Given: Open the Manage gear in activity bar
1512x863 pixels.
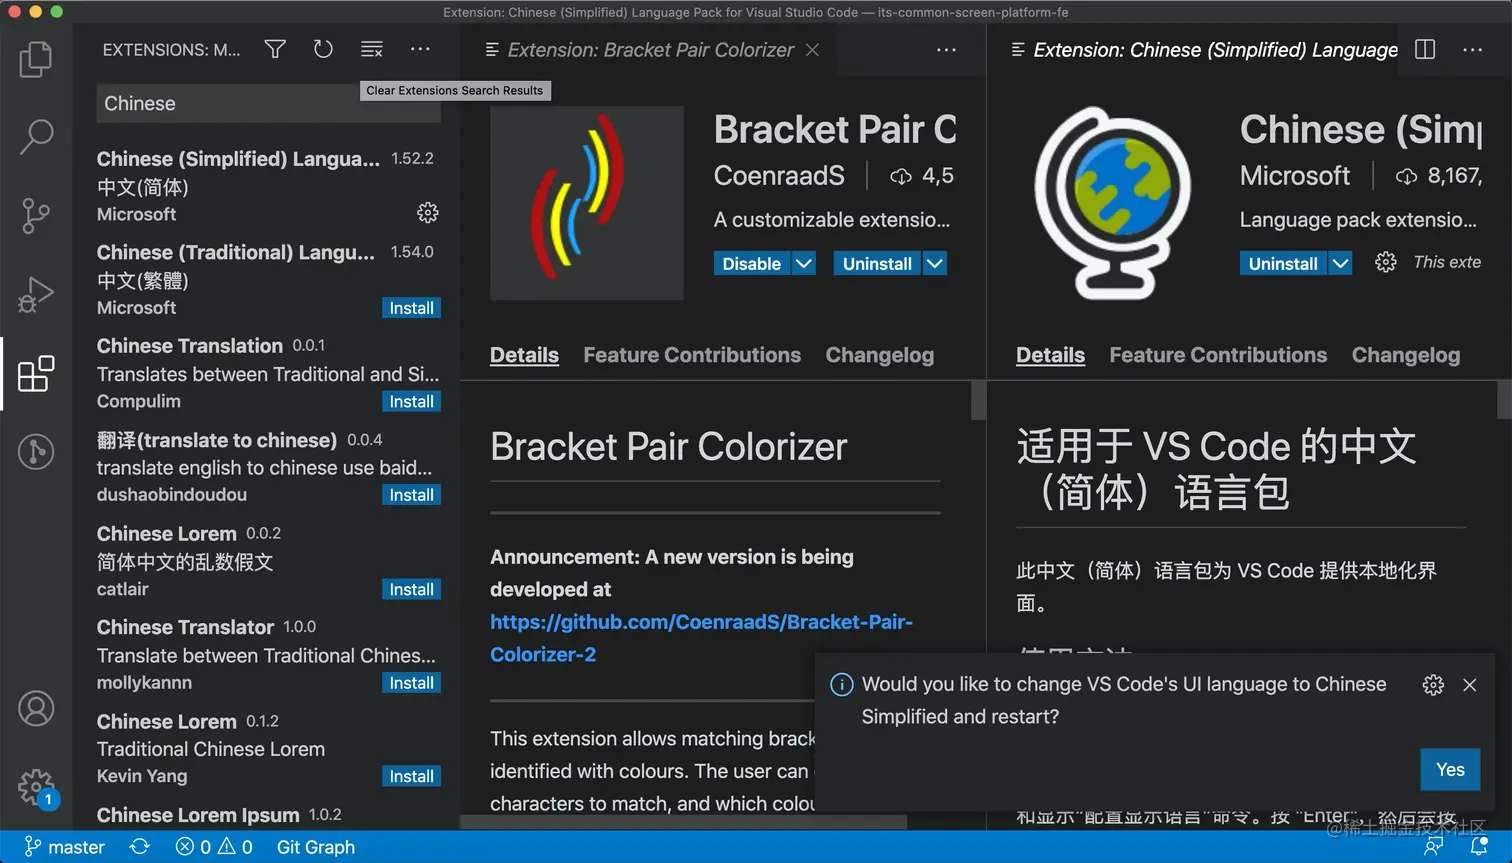Looking at the screenshot, I should click(x=36, y=788).
